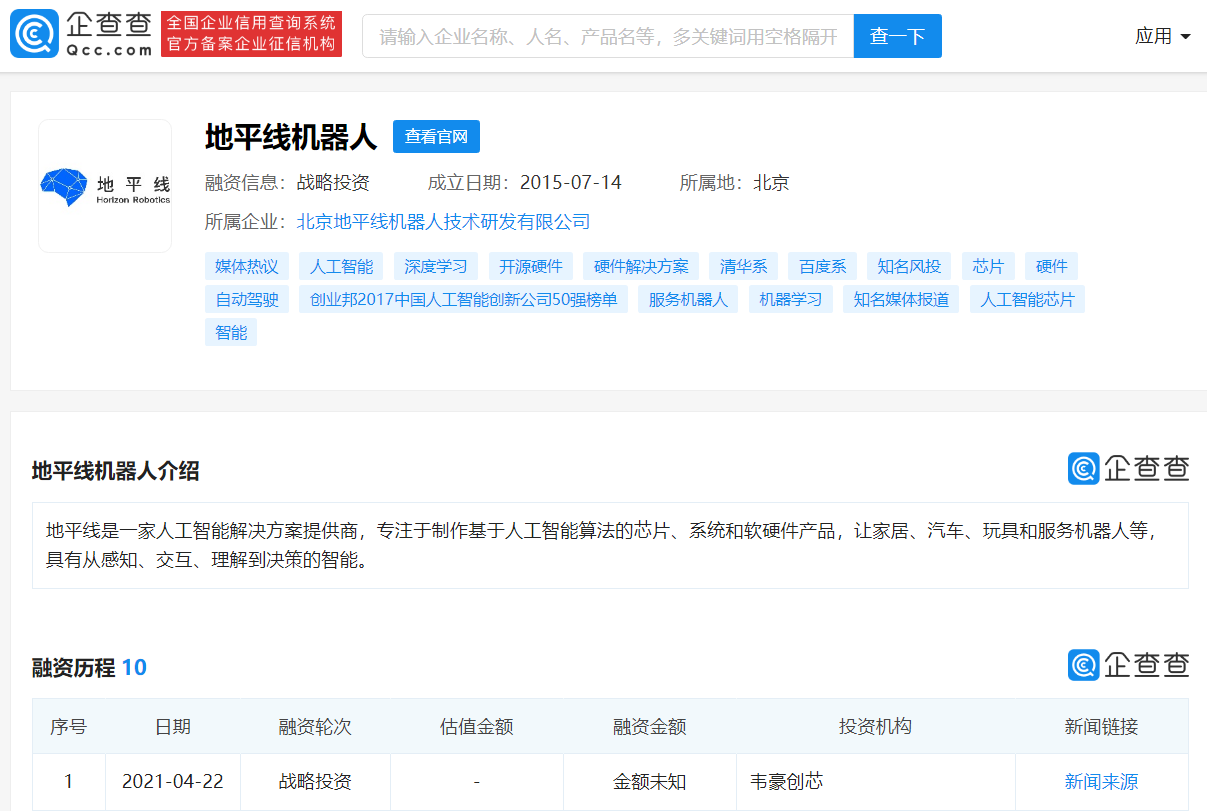Click the 融资轮次 column header

(x=315, y=727)
